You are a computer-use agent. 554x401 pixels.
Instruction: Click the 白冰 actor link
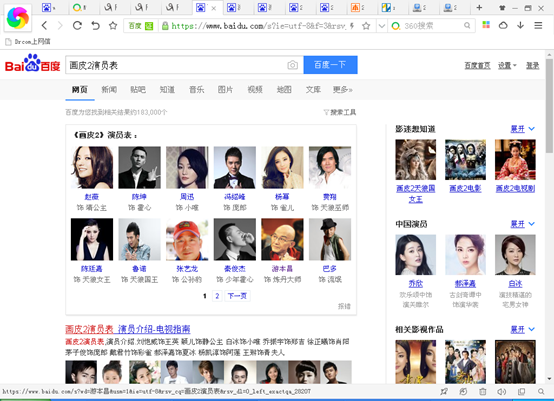click(515, 284)
